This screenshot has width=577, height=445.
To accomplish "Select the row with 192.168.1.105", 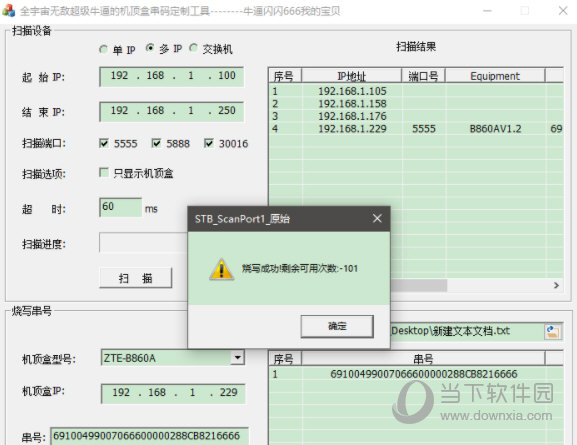I will [416, 91].
